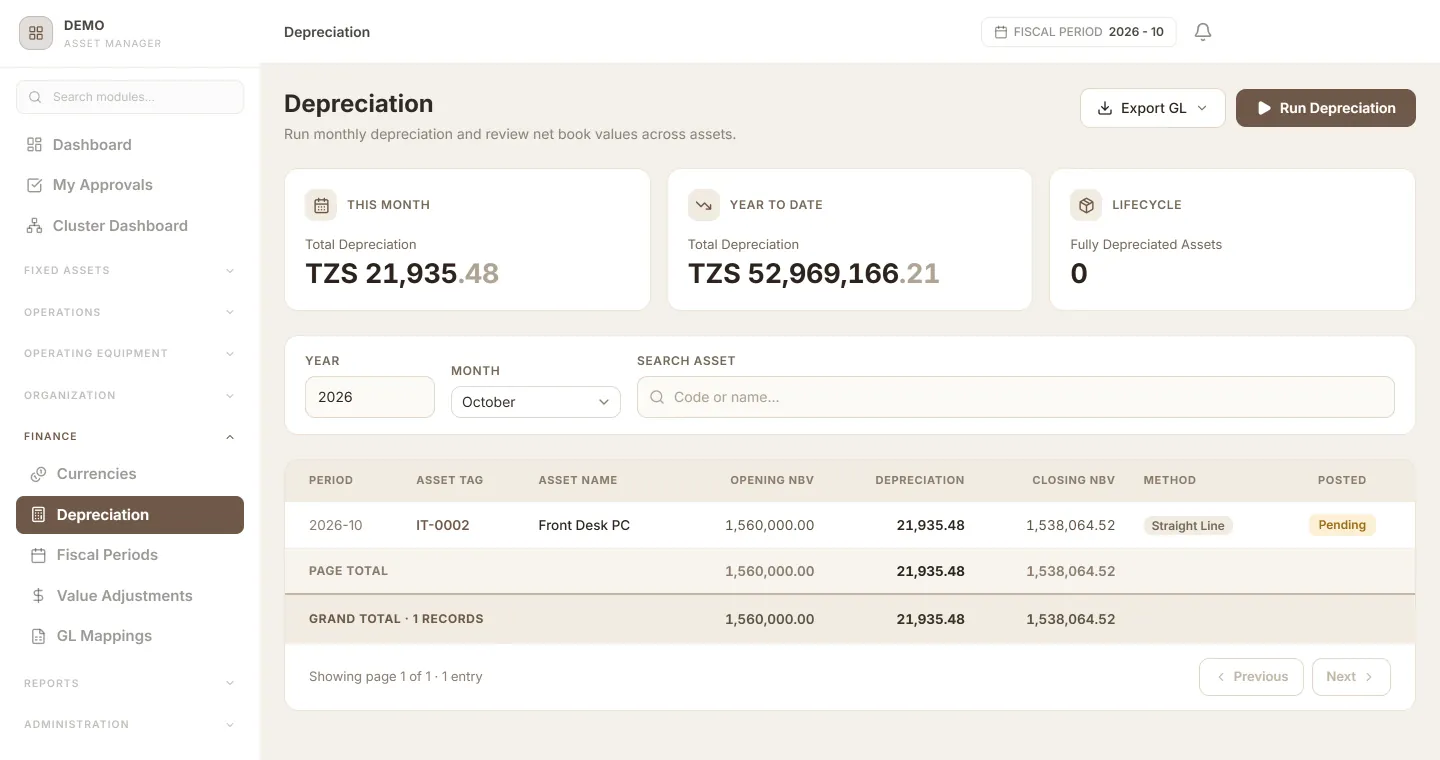Image resolution: width=1440 pixels, height=760 pixels.
Task: Collapse the Finance section
Action: 130,436
